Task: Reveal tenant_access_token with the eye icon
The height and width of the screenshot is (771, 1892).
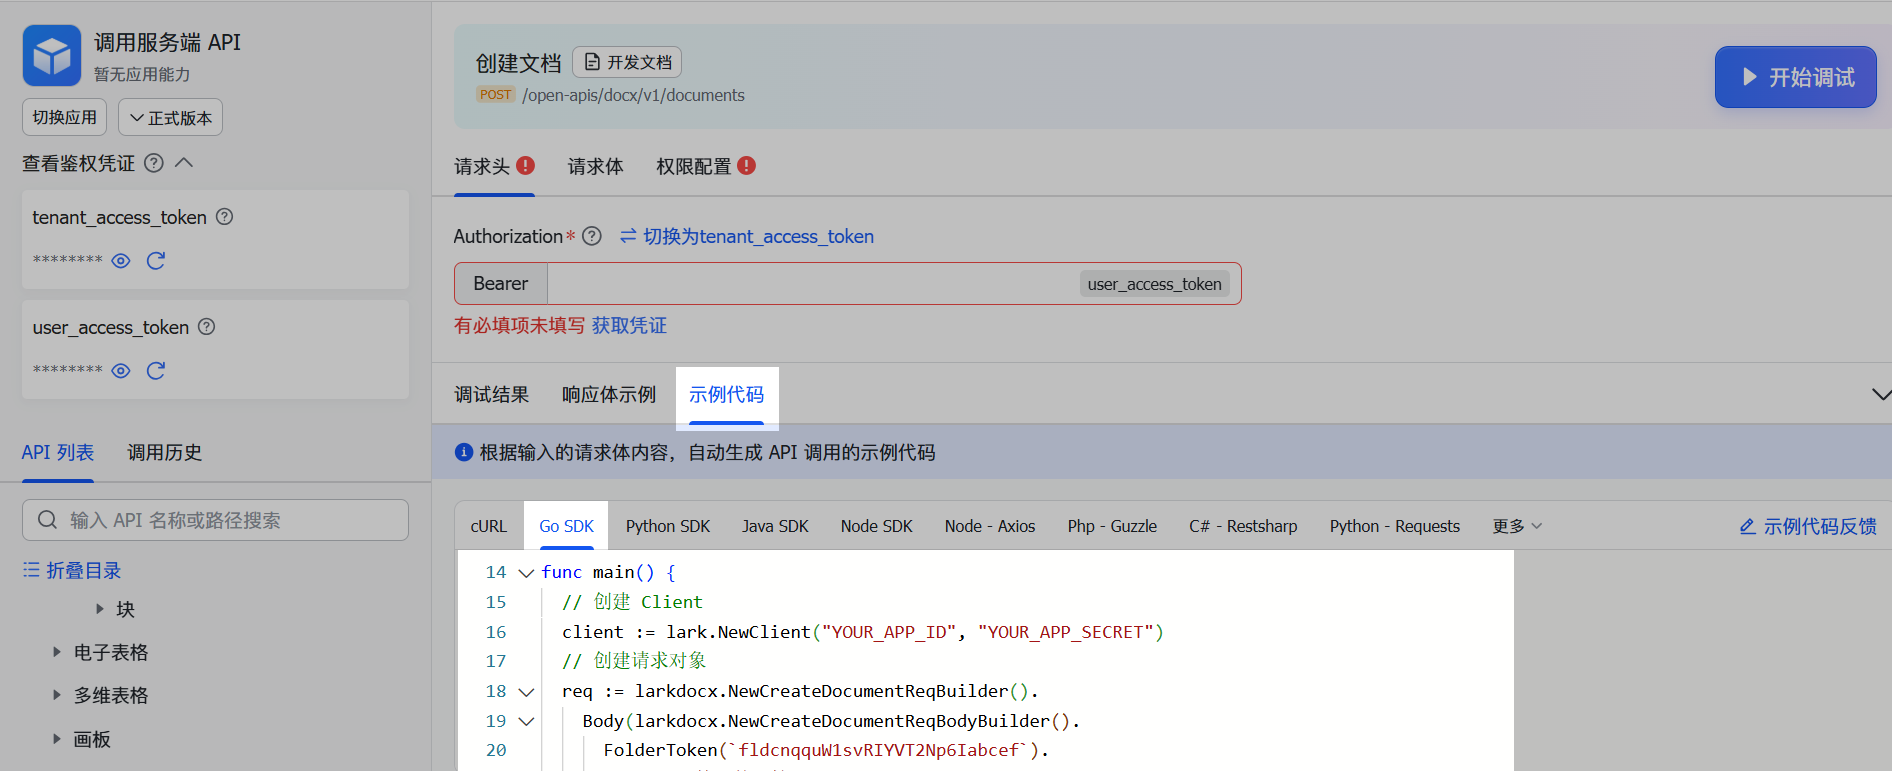Action: (x=121, y=261)
